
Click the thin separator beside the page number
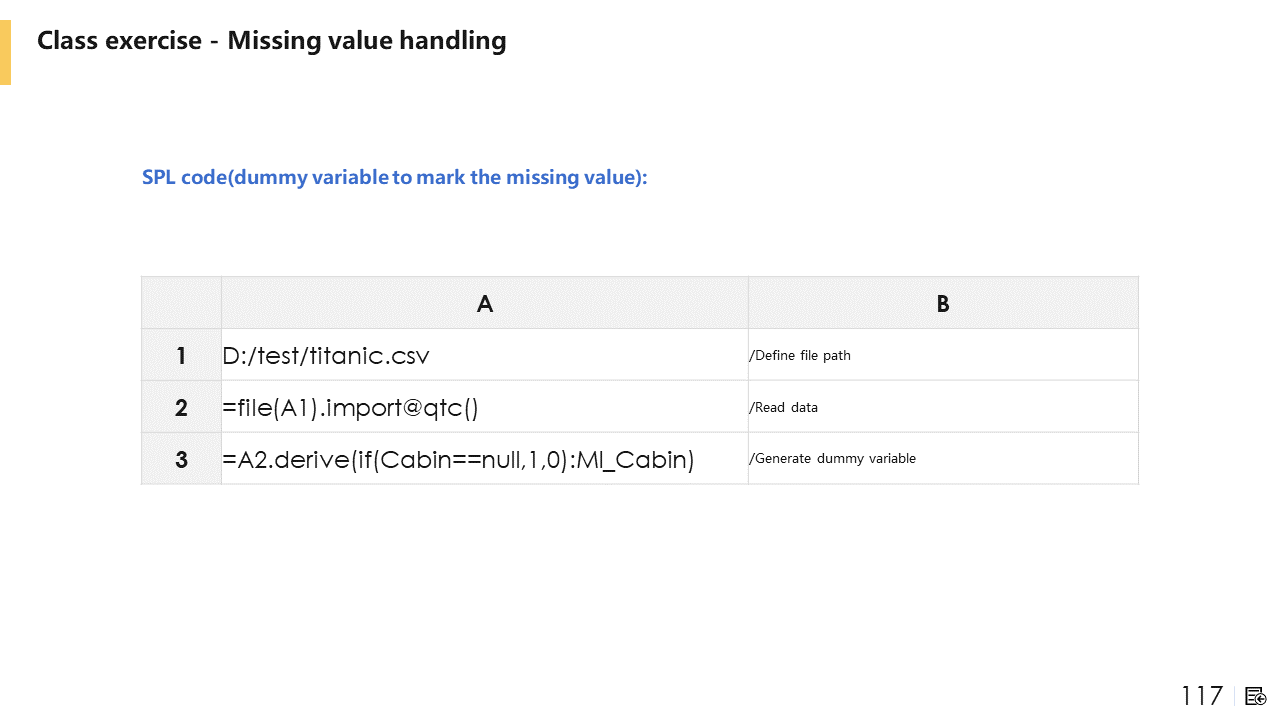click(x=1234, y=696)
